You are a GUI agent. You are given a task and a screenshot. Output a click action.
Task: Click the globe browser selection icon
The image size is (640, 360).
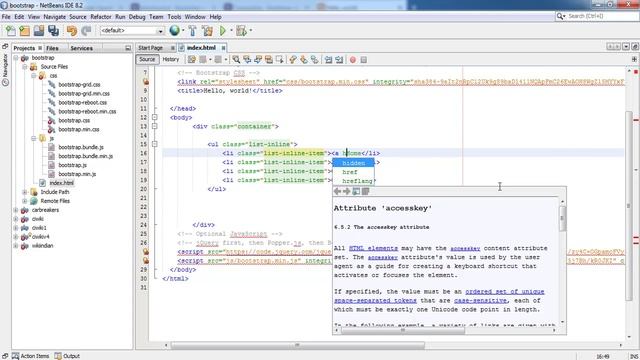tap(174, 30)
